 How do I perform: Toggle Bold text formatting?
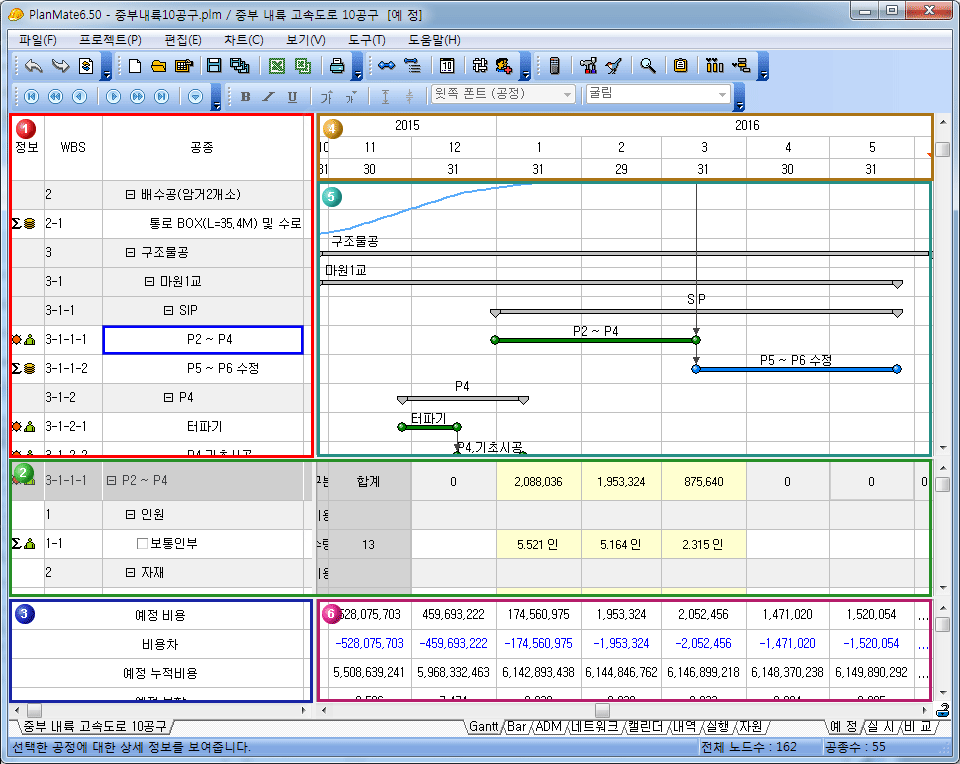[246, 96]
